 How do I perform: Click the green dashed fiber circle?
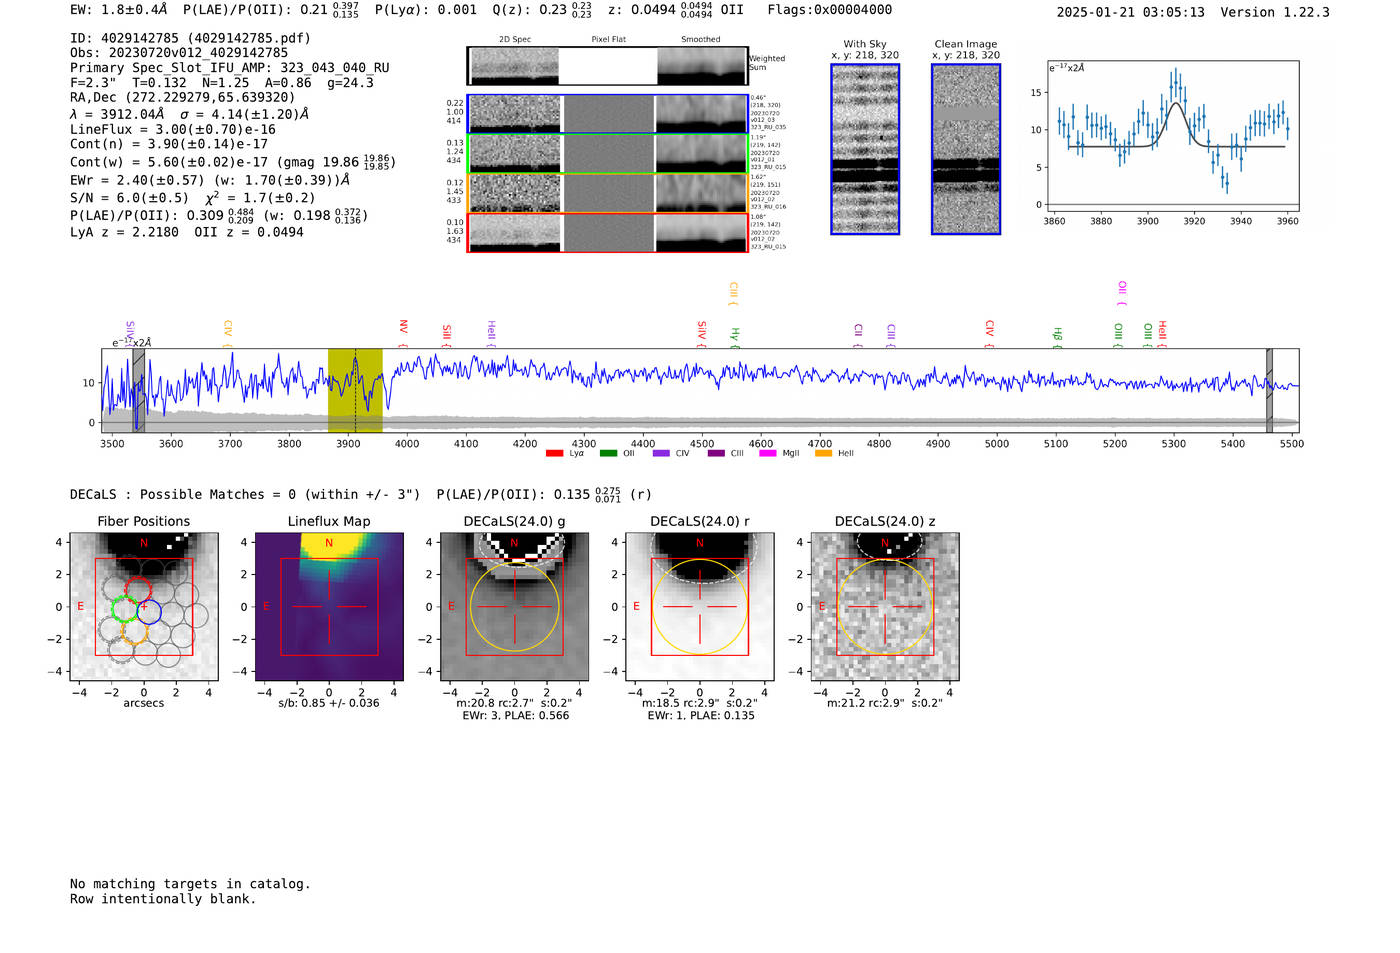pos(125,608)
